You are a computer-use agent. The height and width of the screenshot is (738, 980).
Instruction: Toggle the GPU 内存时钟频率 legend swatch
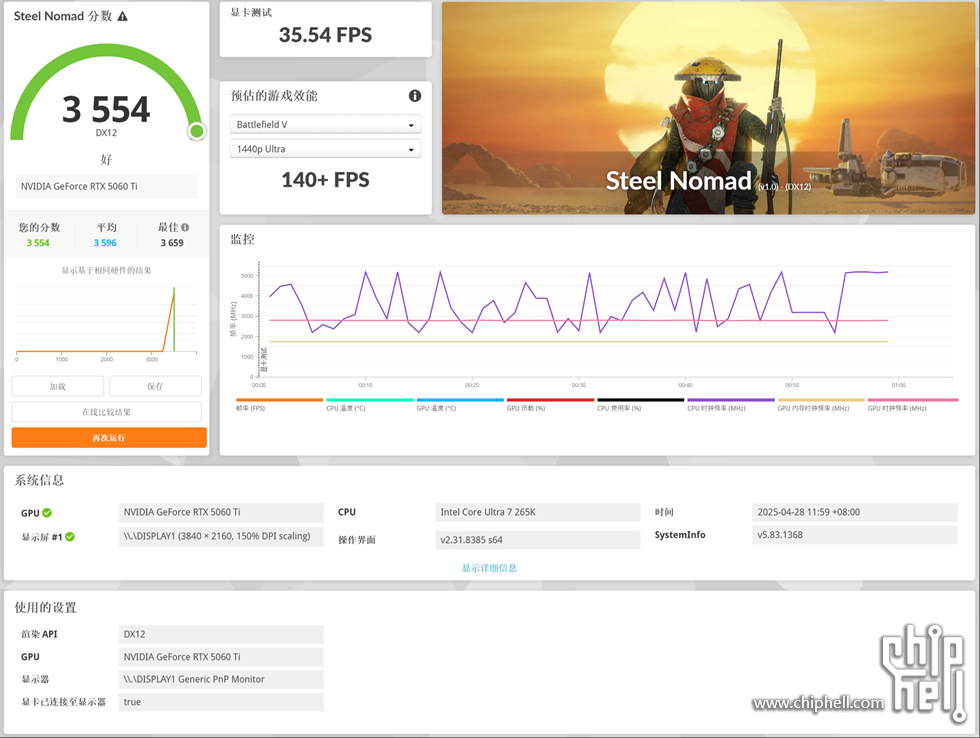click(821, 400)
